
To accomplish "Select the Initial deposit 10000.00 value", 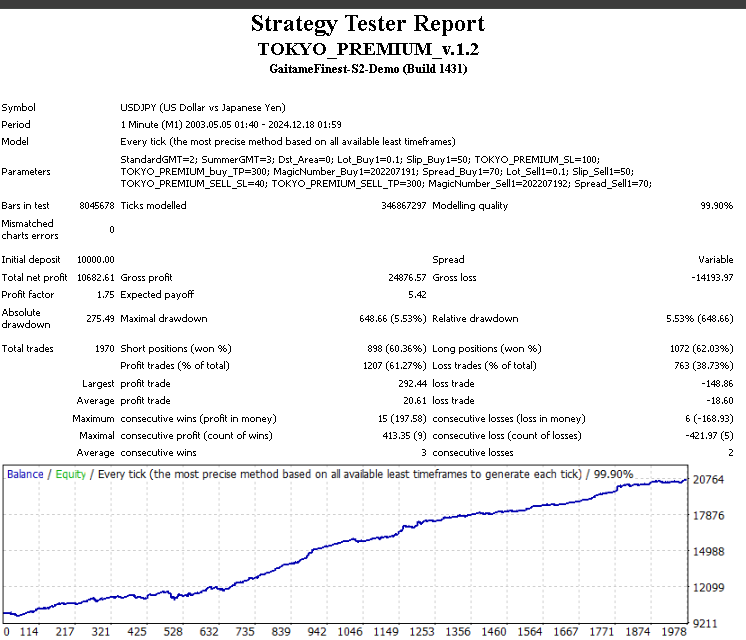I will tap(96, 259).
